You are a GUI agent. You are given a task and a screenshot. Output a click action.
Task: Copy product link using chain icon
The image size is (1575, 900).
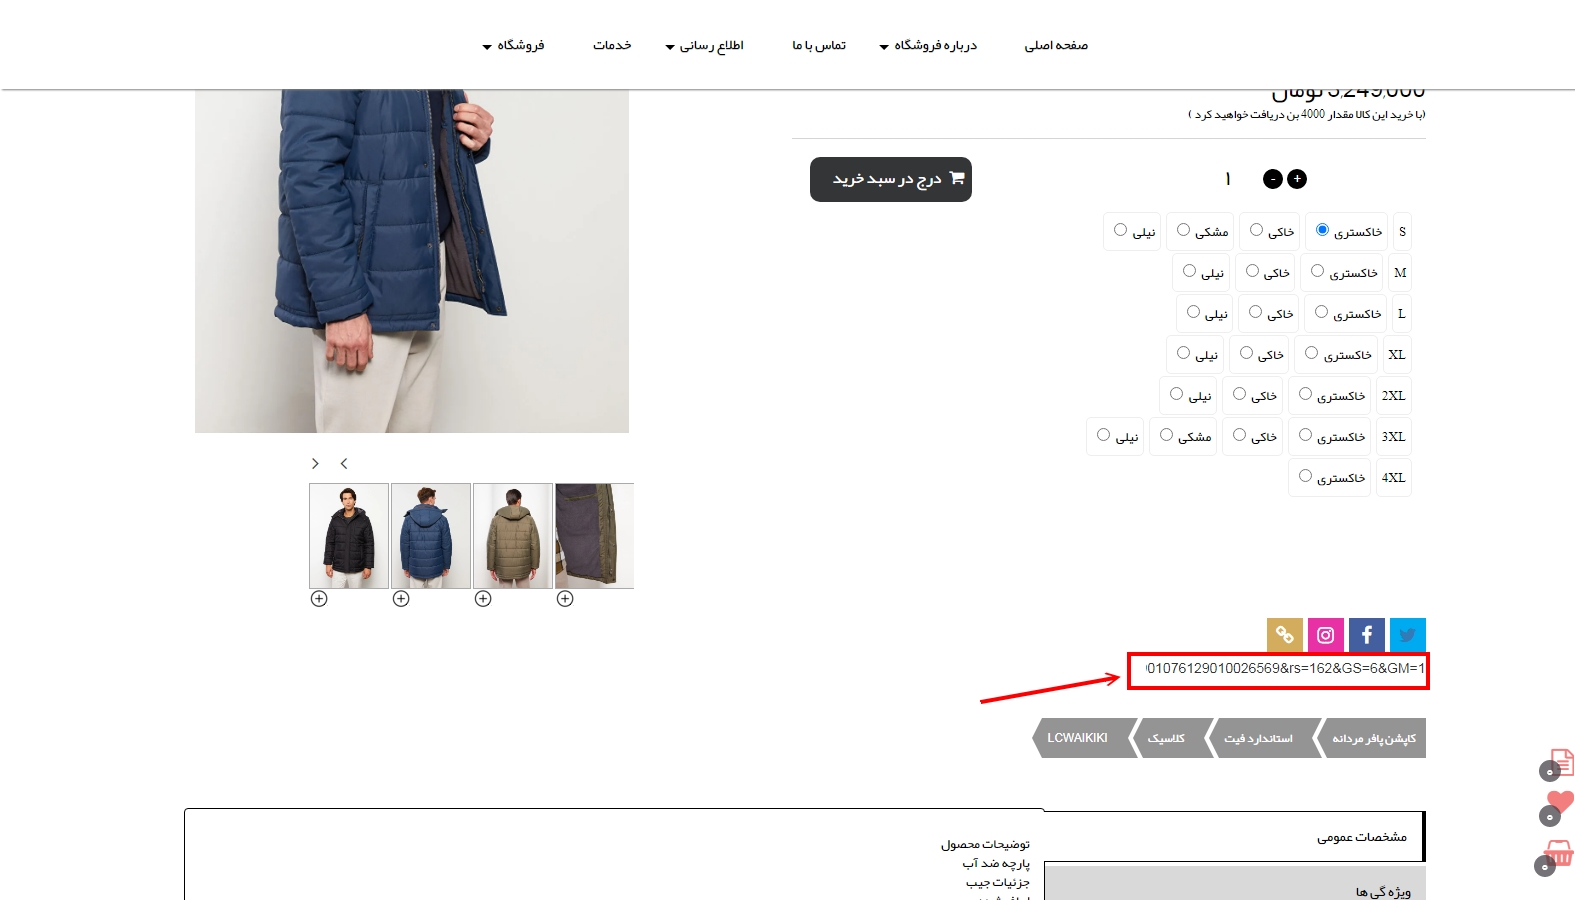click(x=1285, y=635)
